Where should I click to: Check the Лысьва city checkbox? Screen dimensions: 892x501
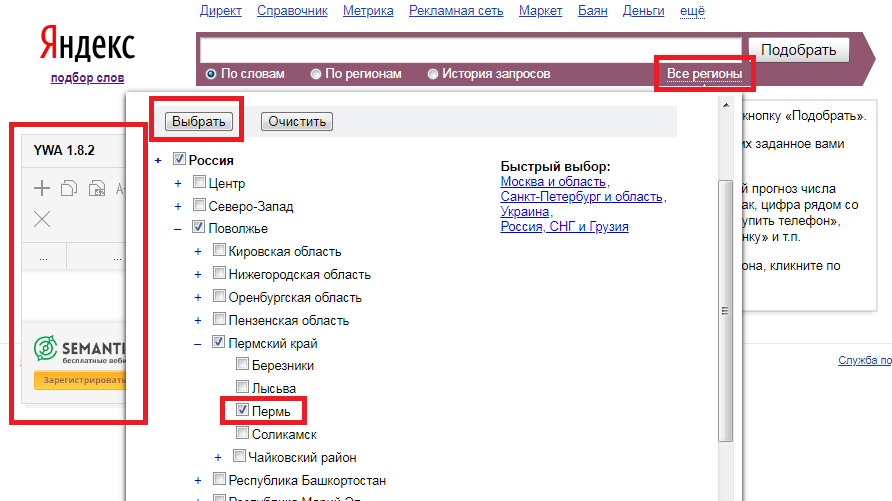click(242, 387)
